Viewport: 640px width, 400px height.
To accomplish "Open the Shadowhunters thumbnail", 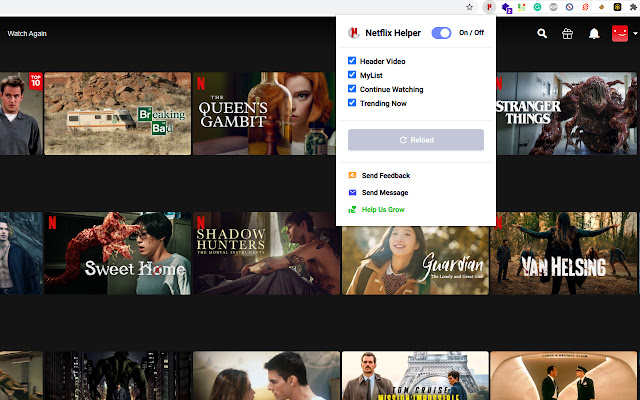I will [266, 253].
